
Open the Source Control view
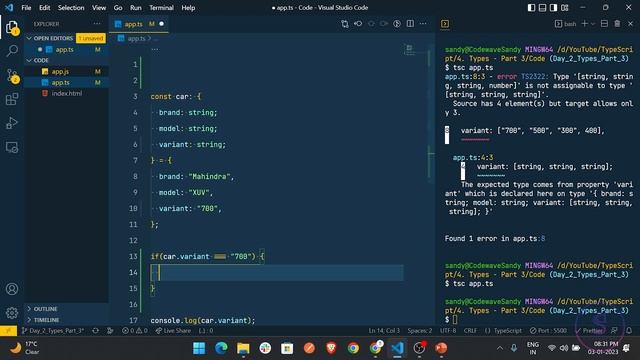click(12, 75)
